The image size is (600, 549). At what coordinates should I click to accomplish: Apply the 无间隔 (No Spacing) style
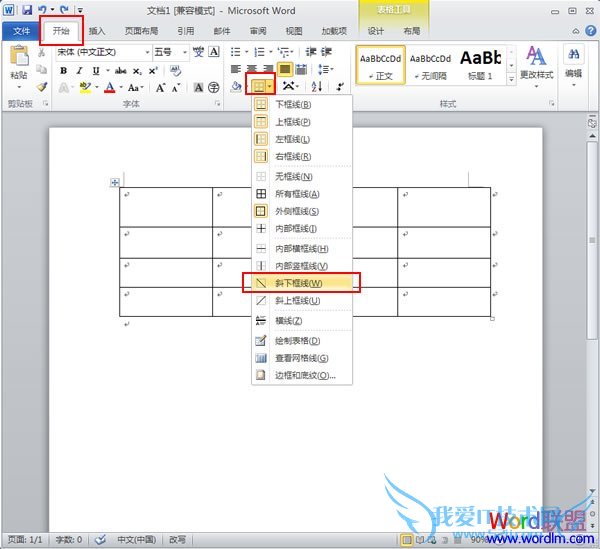(x=430, y=65)
